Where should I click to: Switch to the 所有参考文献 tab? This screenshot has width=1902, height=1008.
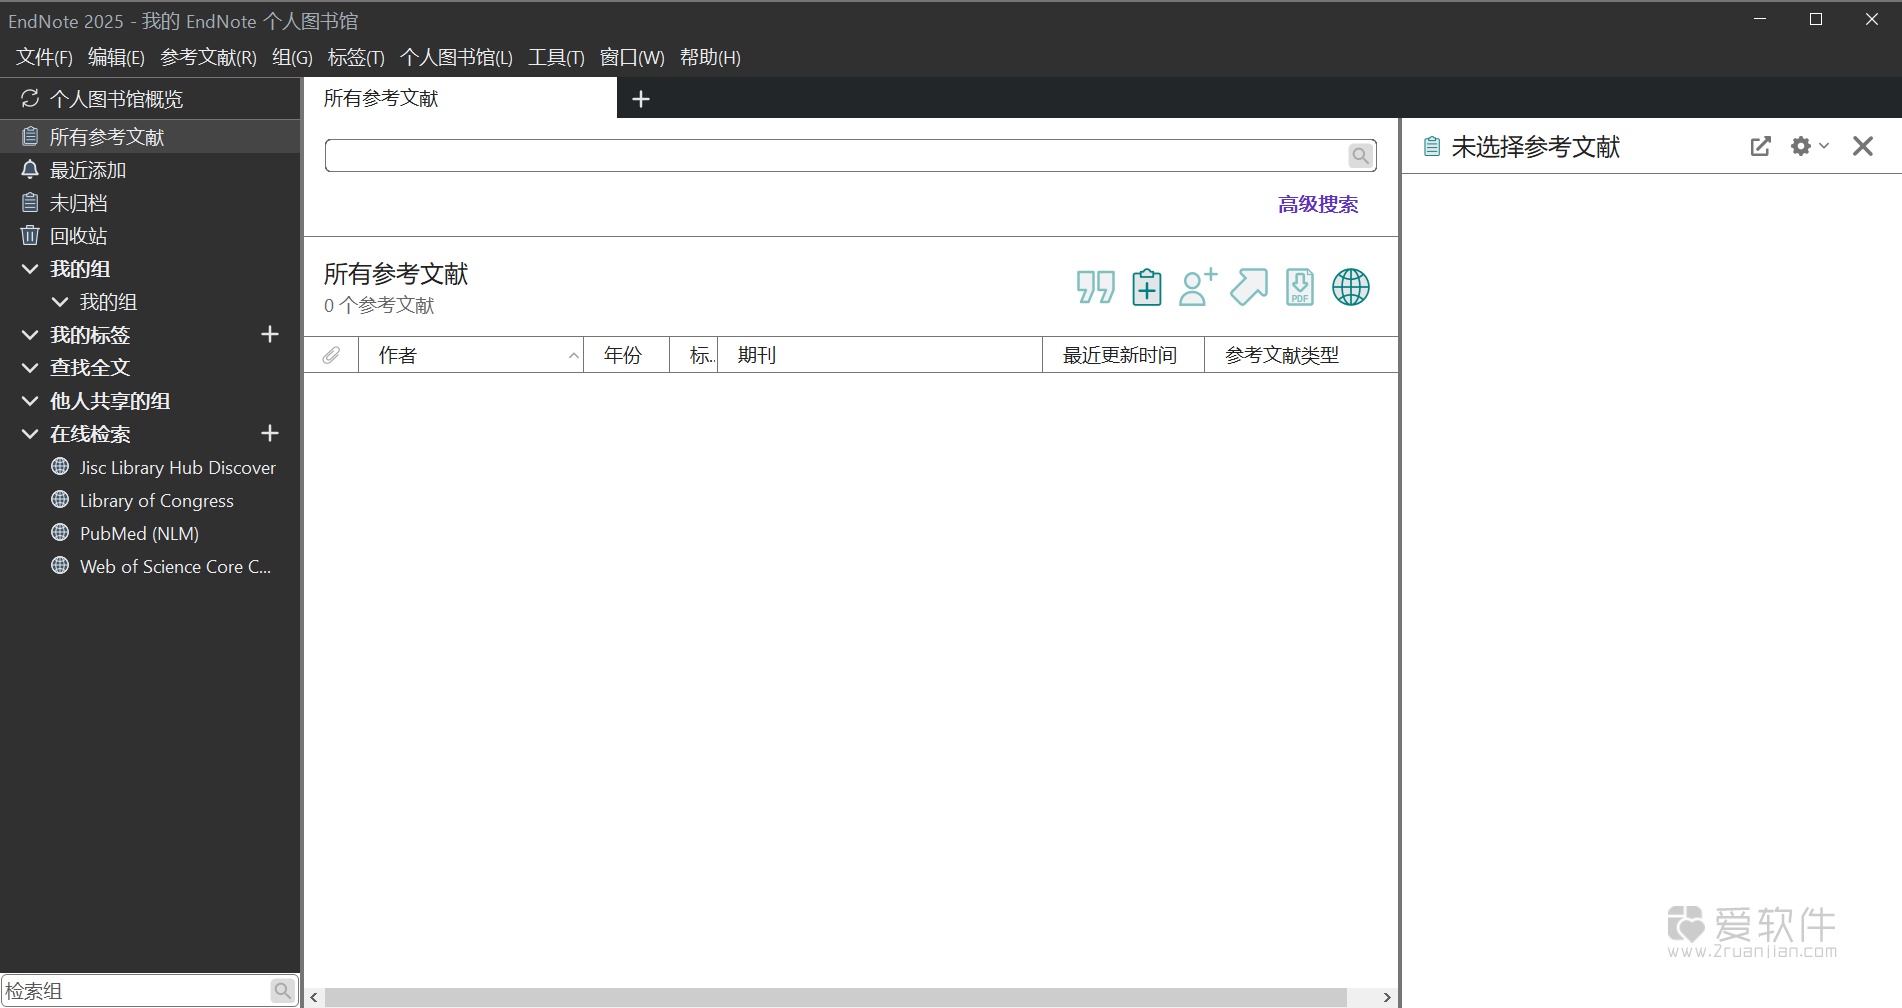pyautogui.click(x=380, y=98)
